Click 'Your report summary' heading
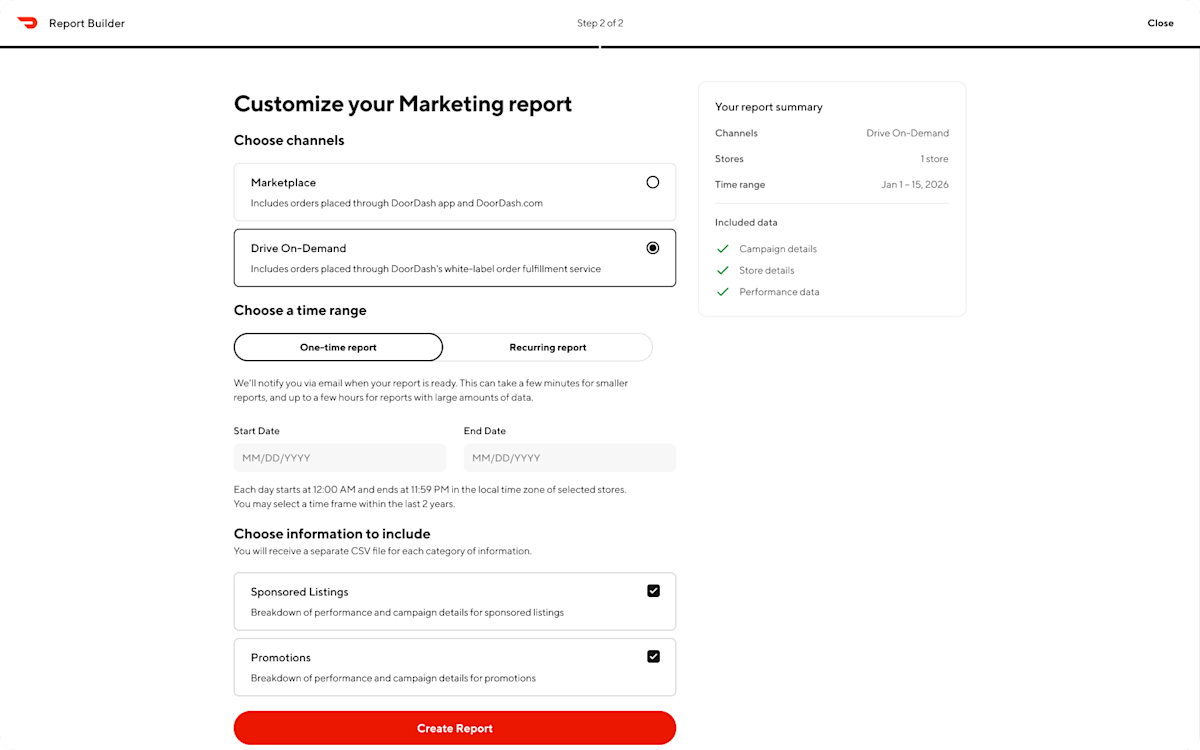The height and width of the screenshot is (750, 1200). coord(769,107)
